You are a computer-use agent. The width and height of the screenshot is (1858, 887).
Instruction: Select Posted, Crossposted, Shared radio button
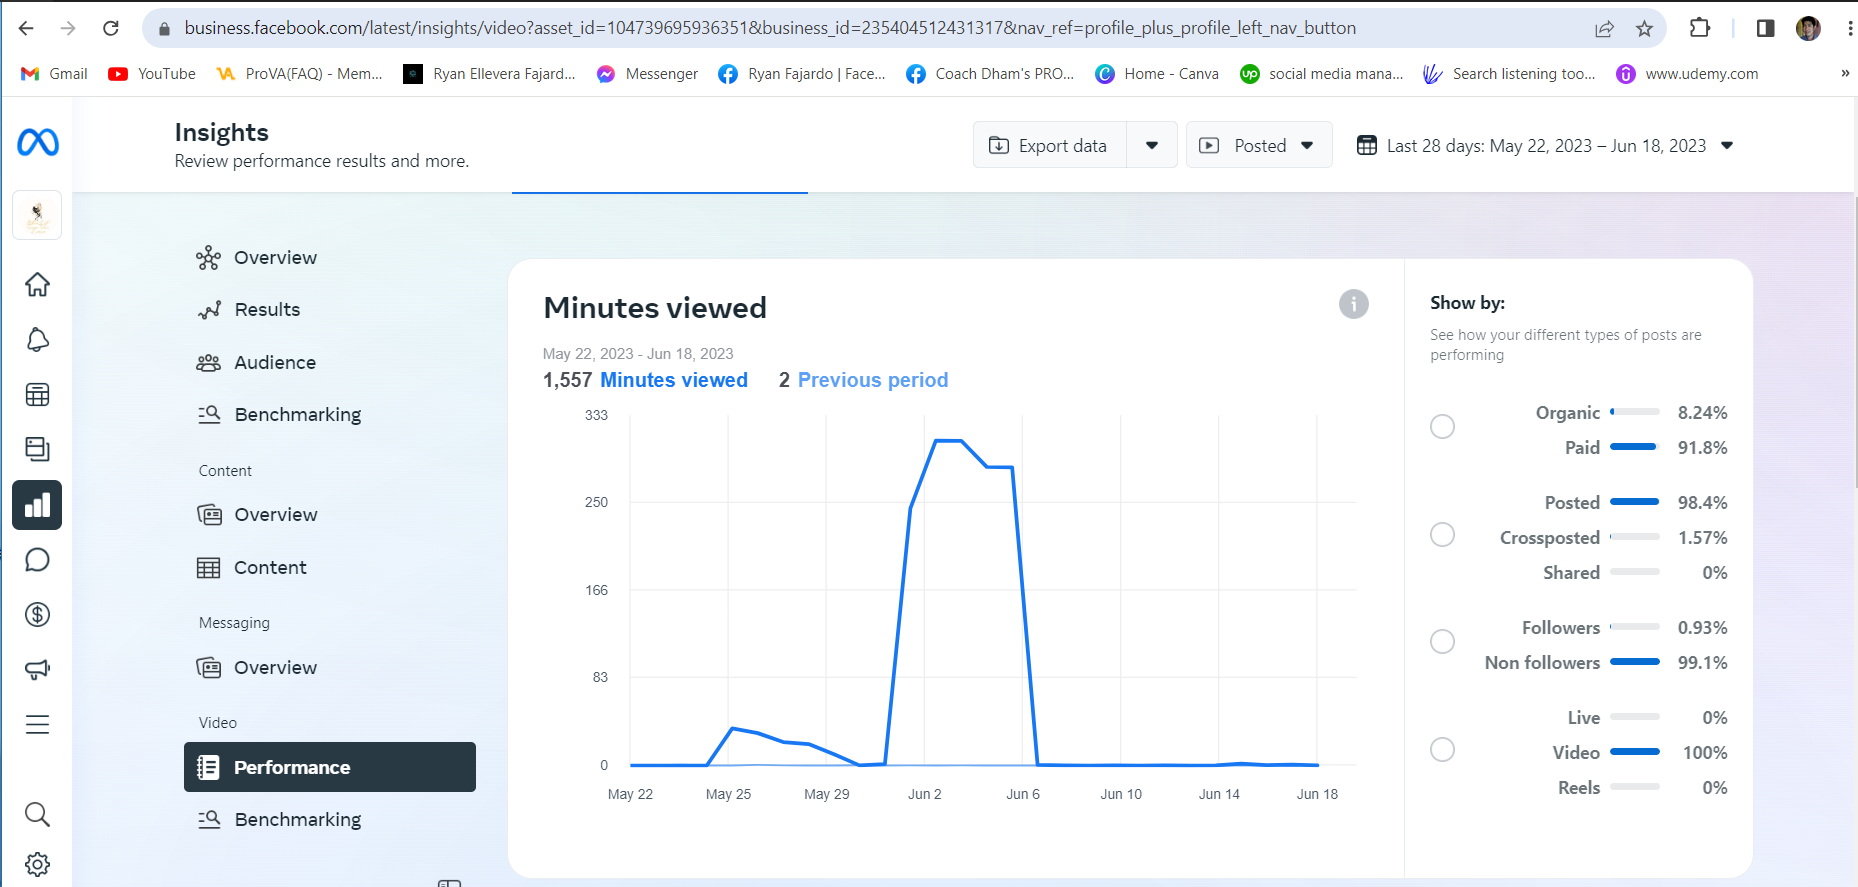tap(1442, 535)
